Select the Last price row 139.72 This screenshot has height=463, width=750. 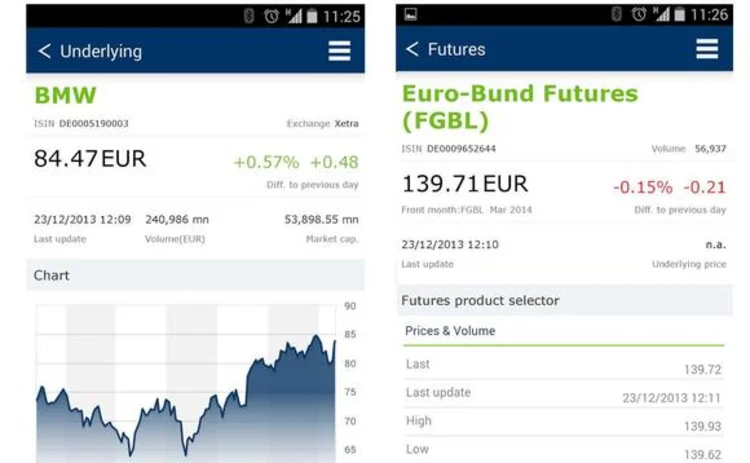click(564, 365)
